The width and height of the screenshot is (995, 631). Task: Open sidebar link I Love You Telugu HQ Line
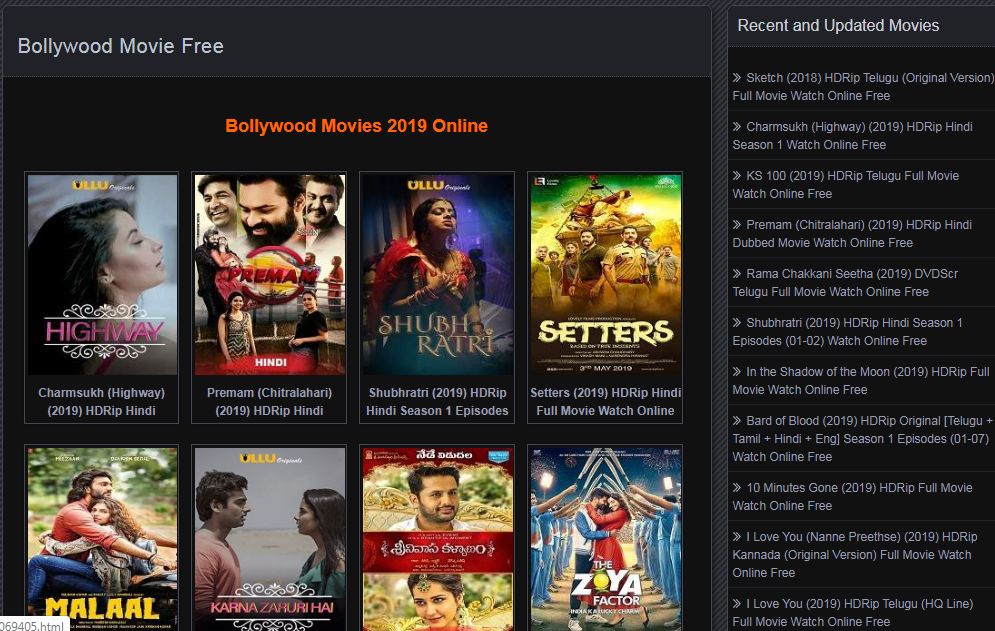[x=853, y=612]
